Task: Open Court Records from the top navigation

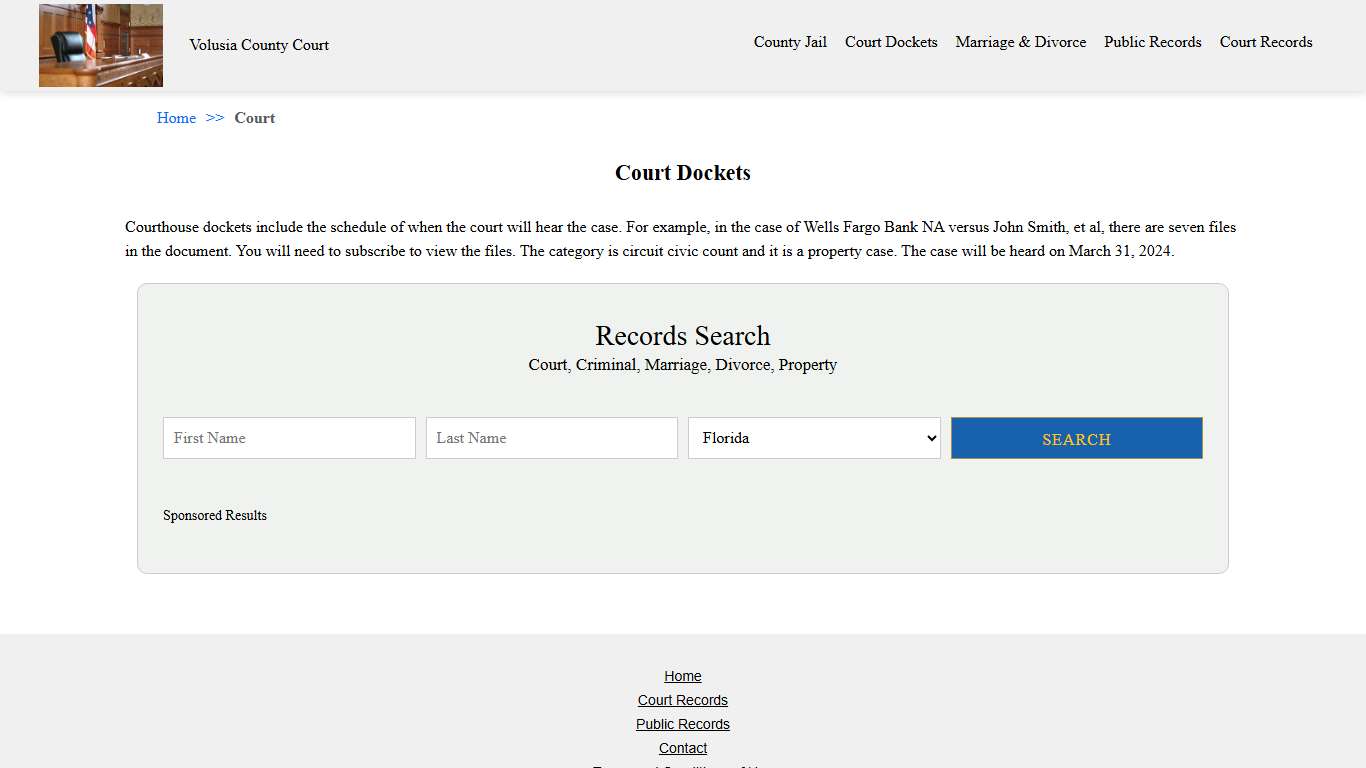Action: pyautogui.click(x=1265, y=42)
